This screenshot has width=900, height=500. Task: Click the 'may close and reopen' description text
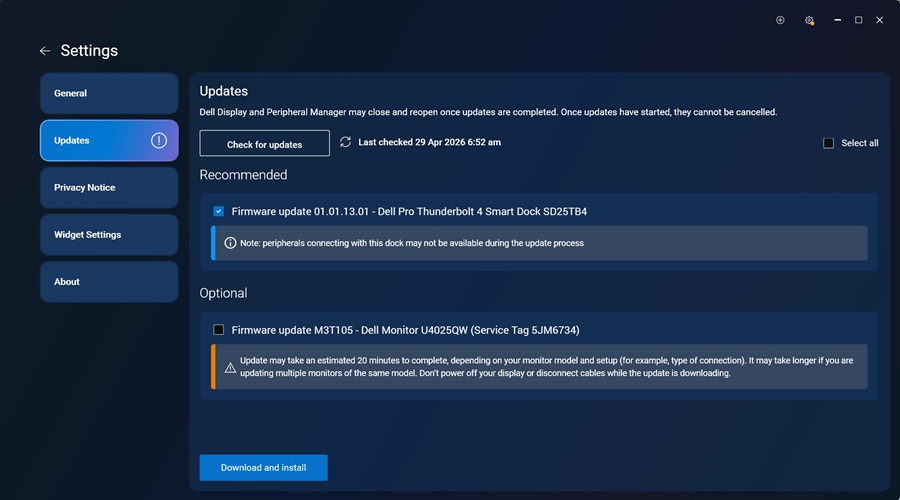[x=488, y=112]
